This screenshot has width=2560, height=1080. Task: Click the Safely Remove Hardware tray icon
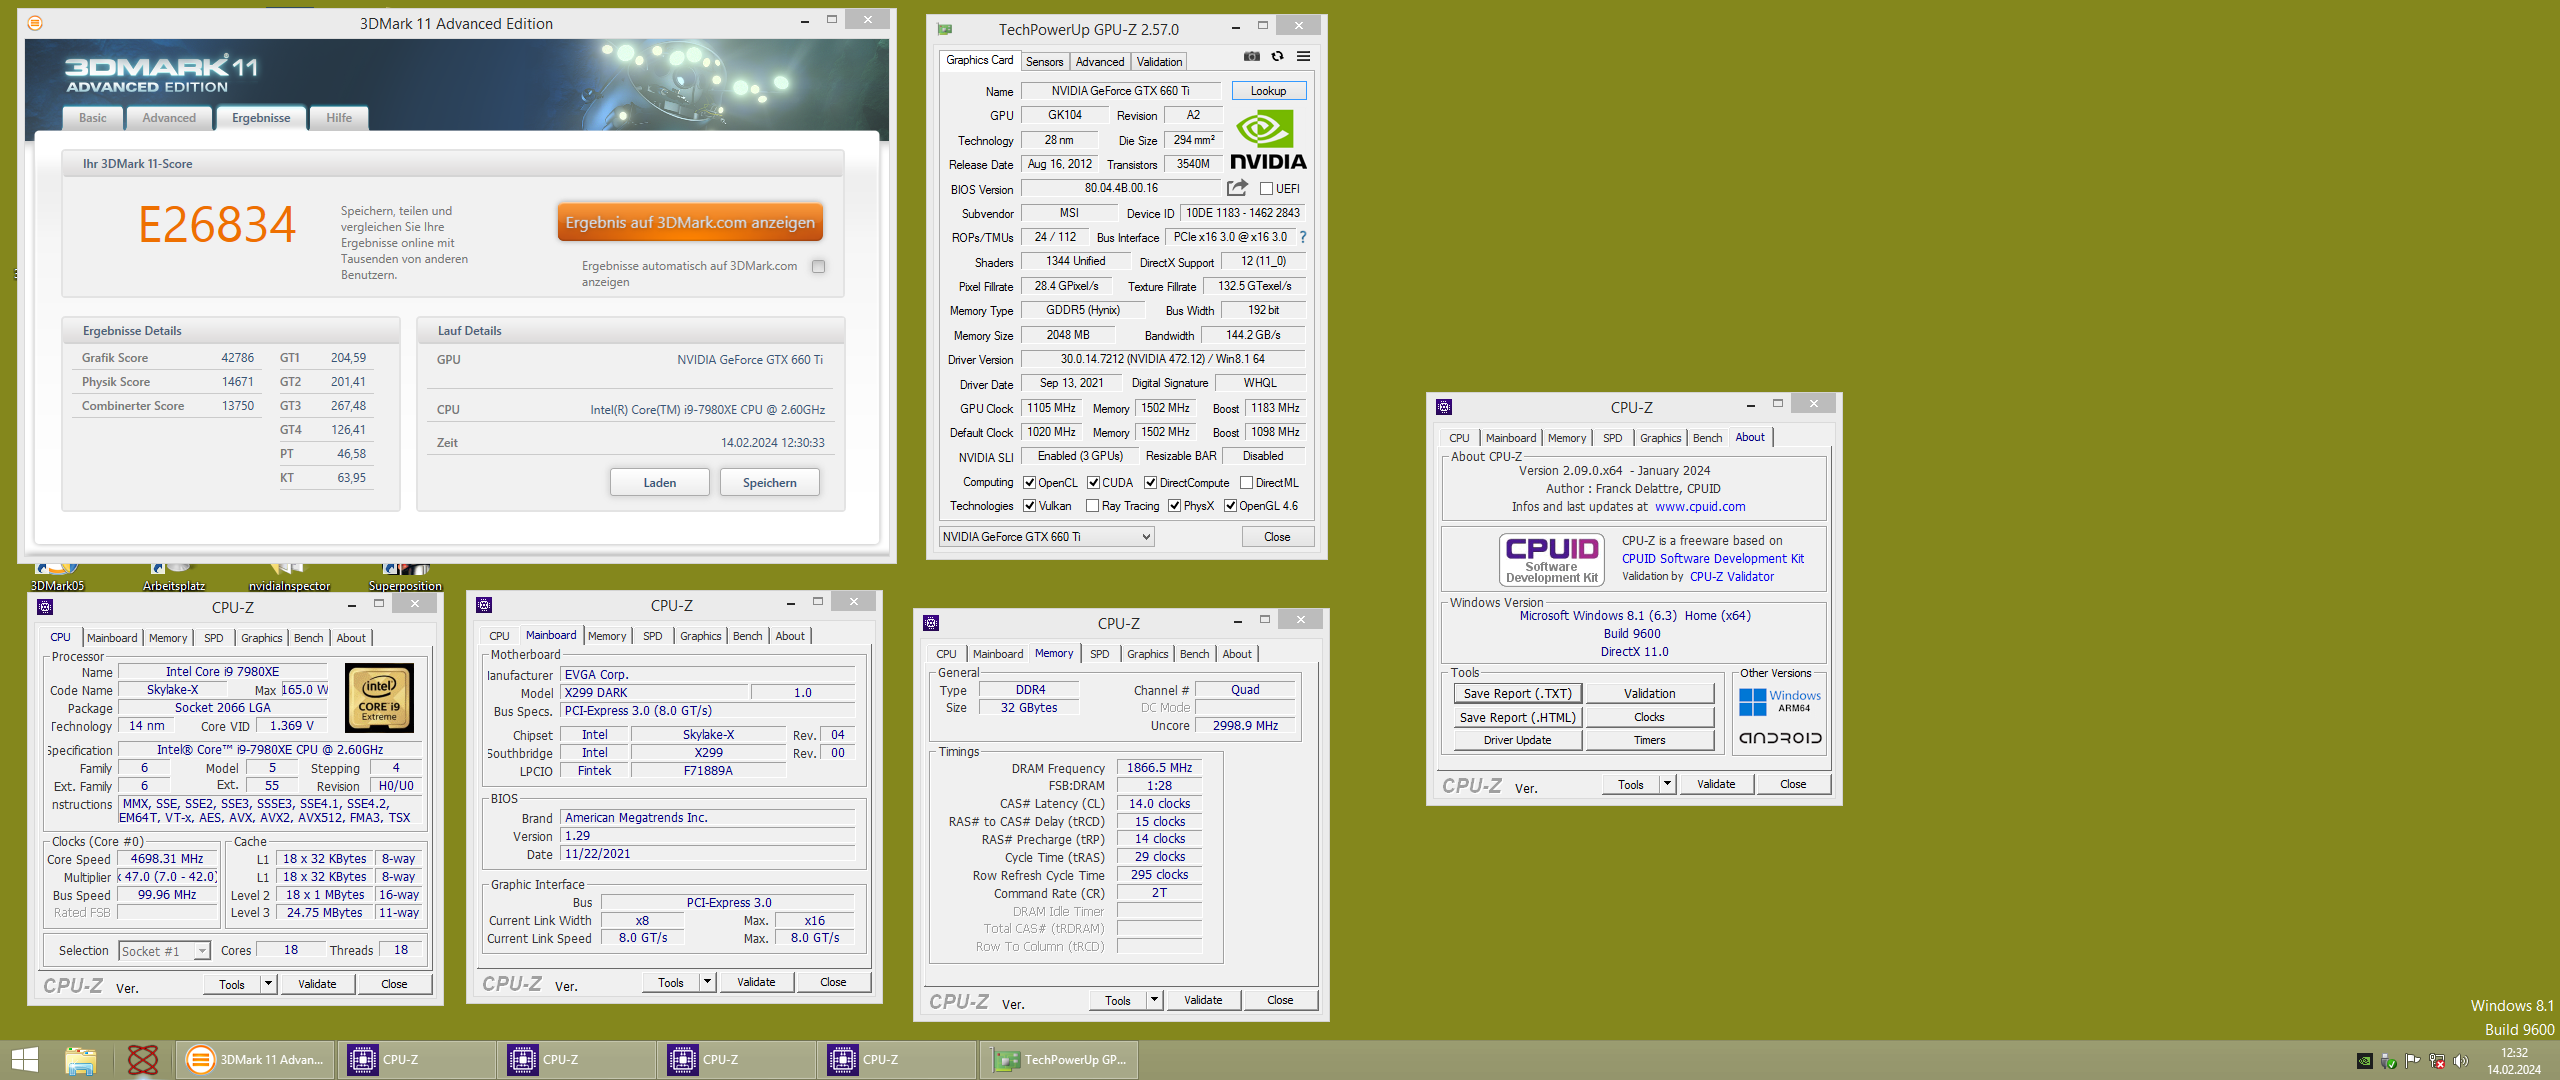click(x=2388, y=1061)
